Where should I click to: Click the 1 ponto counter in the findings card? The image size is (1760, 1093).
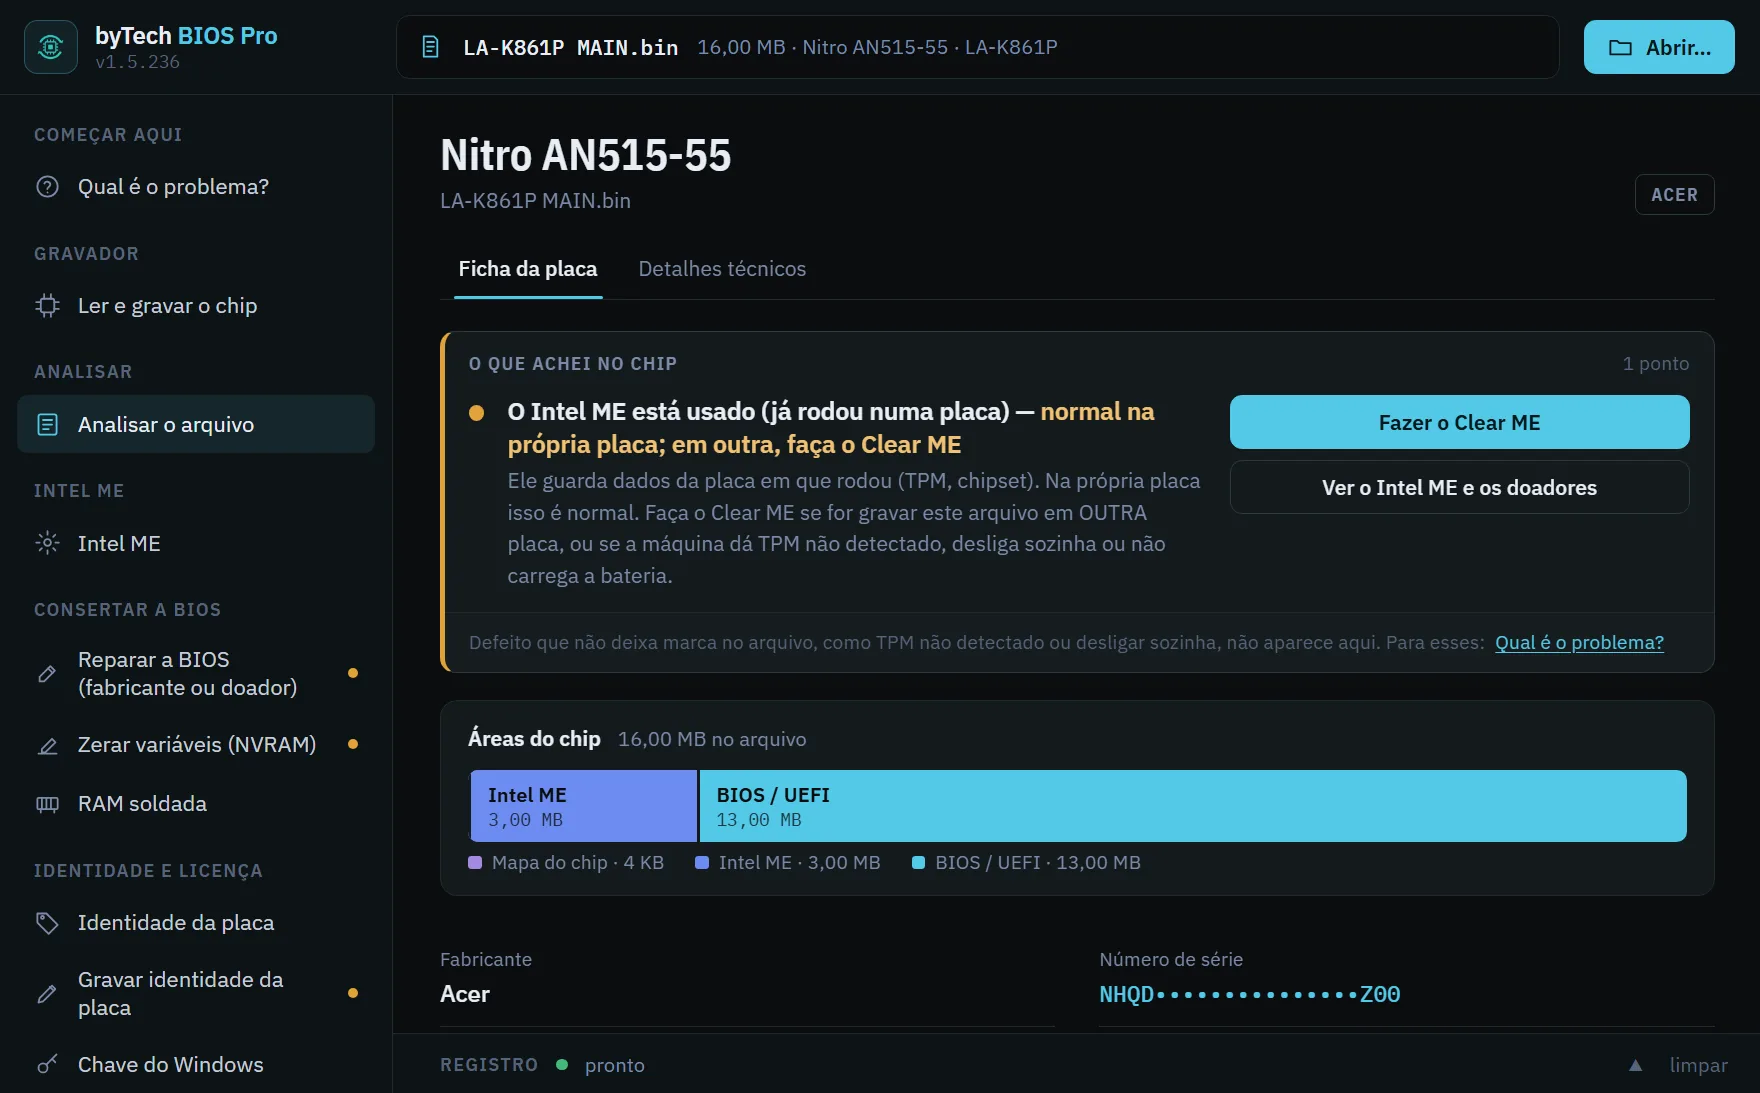click(1656, 364)
